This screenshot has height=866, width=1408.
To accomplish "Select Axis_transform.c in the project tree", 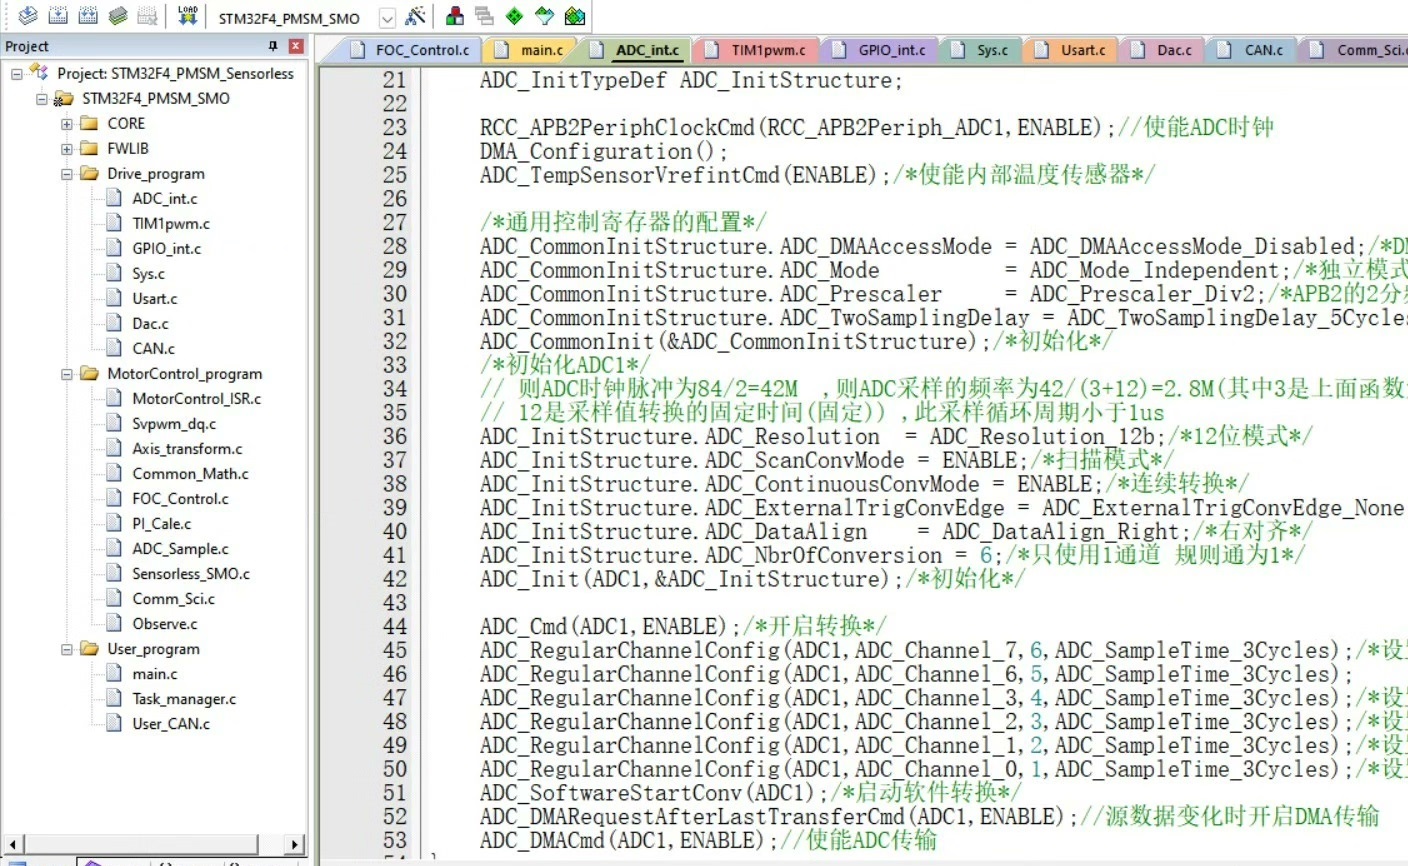I will pos(187,448).
